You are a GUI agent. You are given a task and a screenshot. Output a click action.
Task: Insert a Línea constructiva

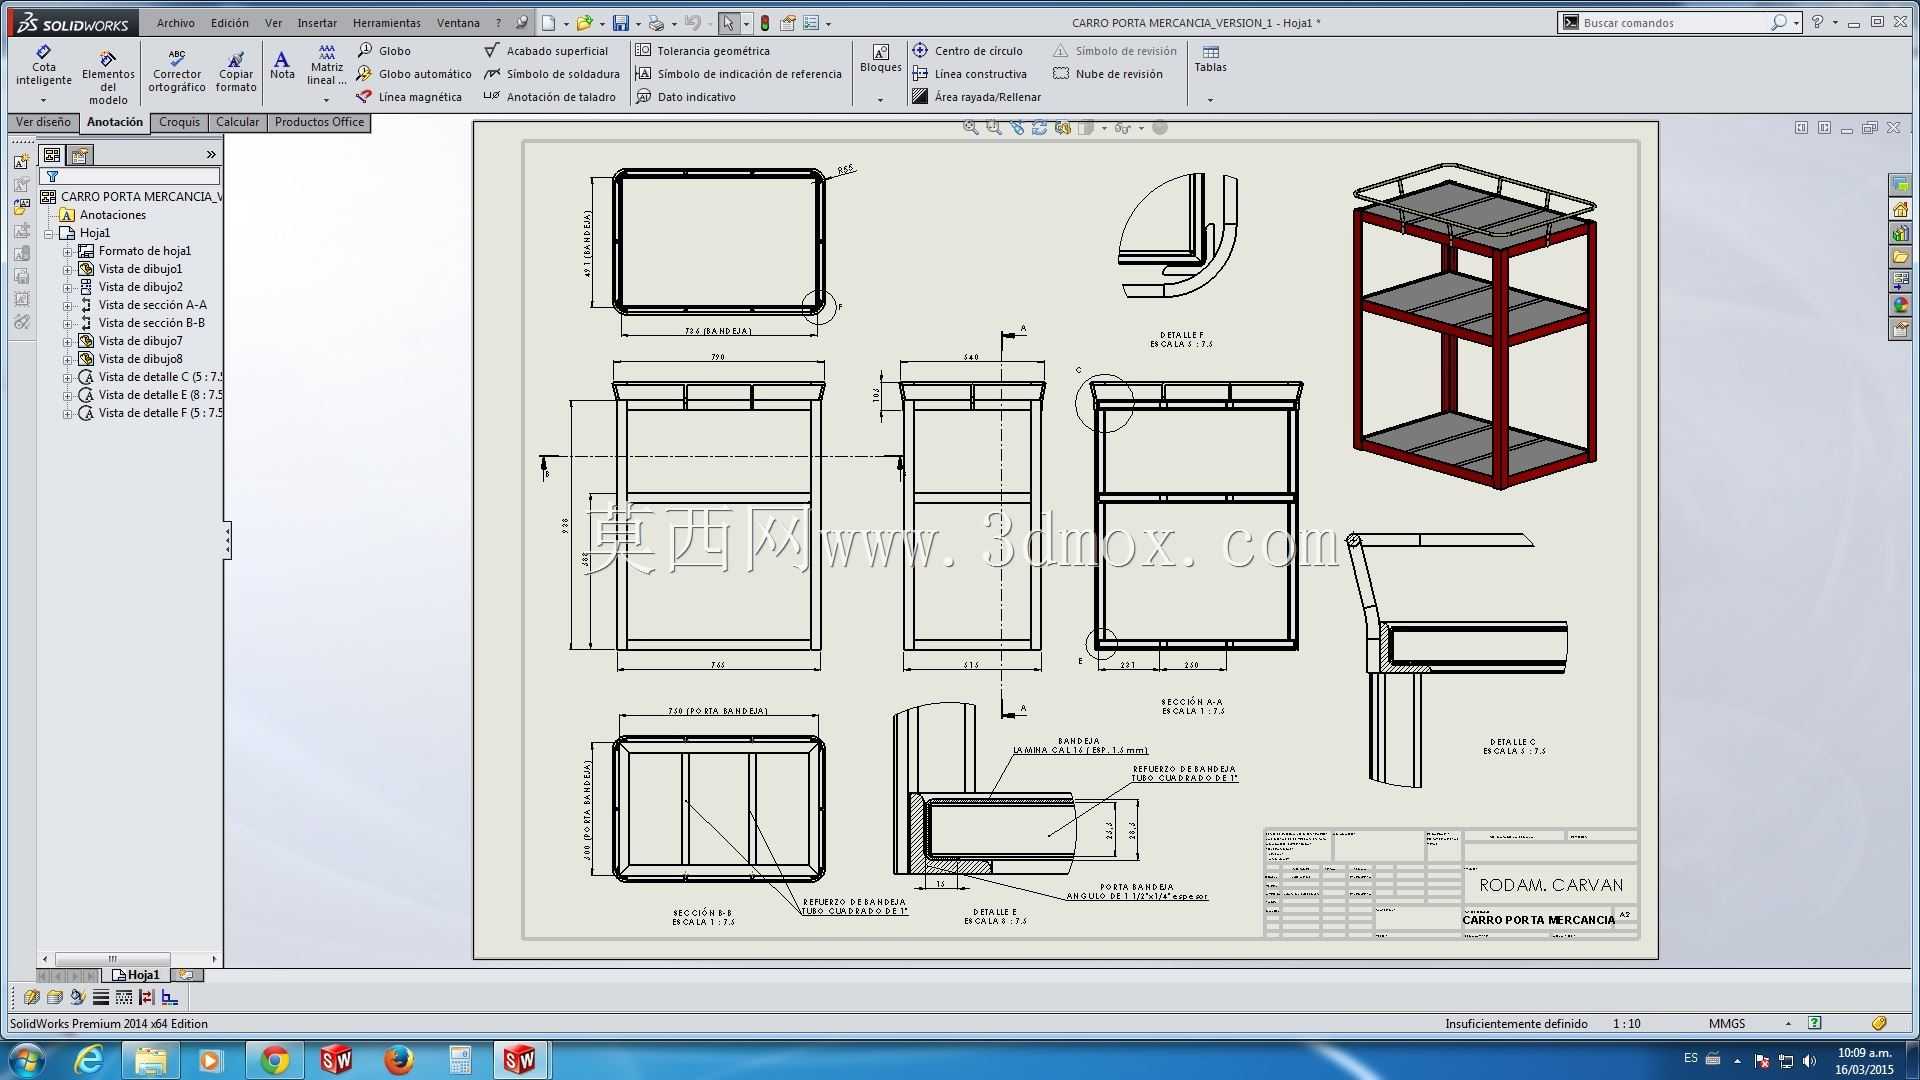(970, 74)
